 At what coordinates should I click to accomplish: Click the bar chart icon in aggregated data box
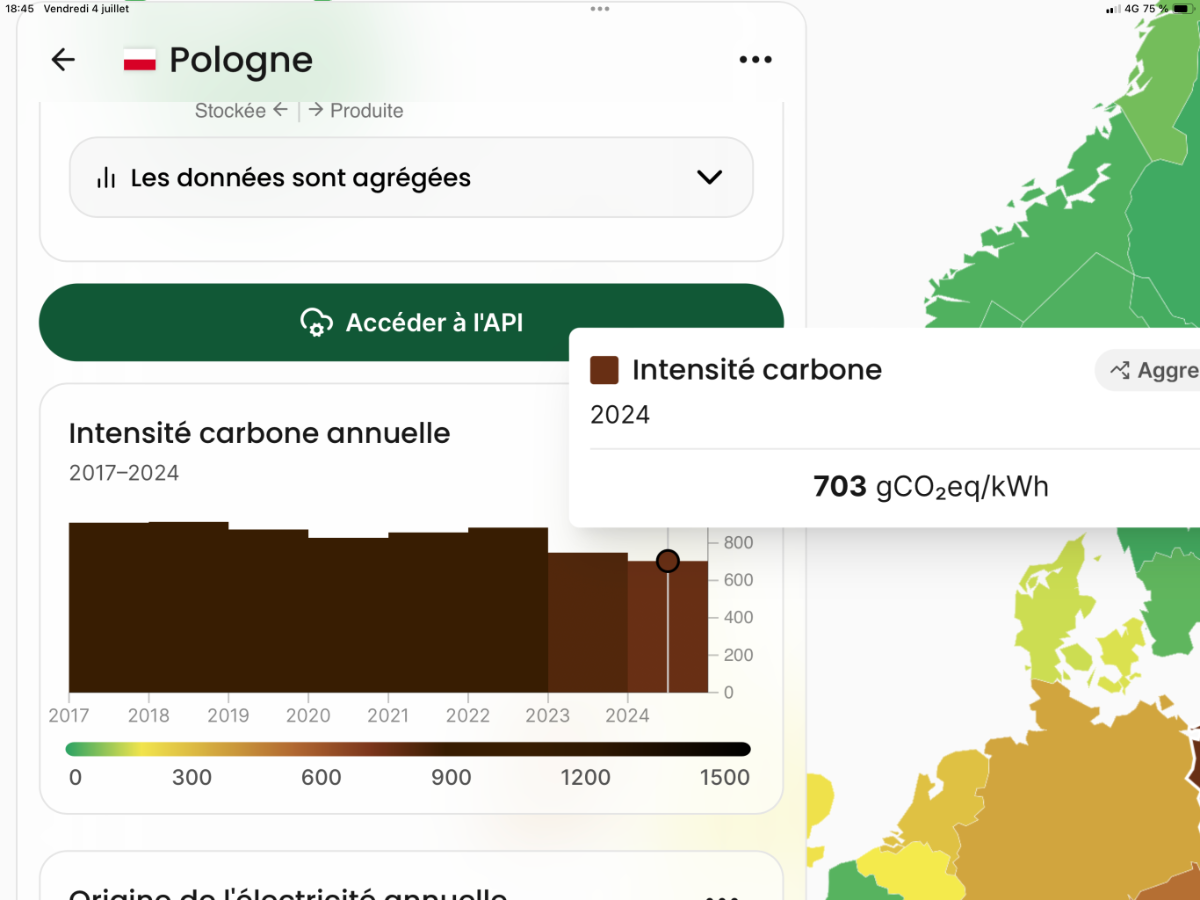coord(105,178)
